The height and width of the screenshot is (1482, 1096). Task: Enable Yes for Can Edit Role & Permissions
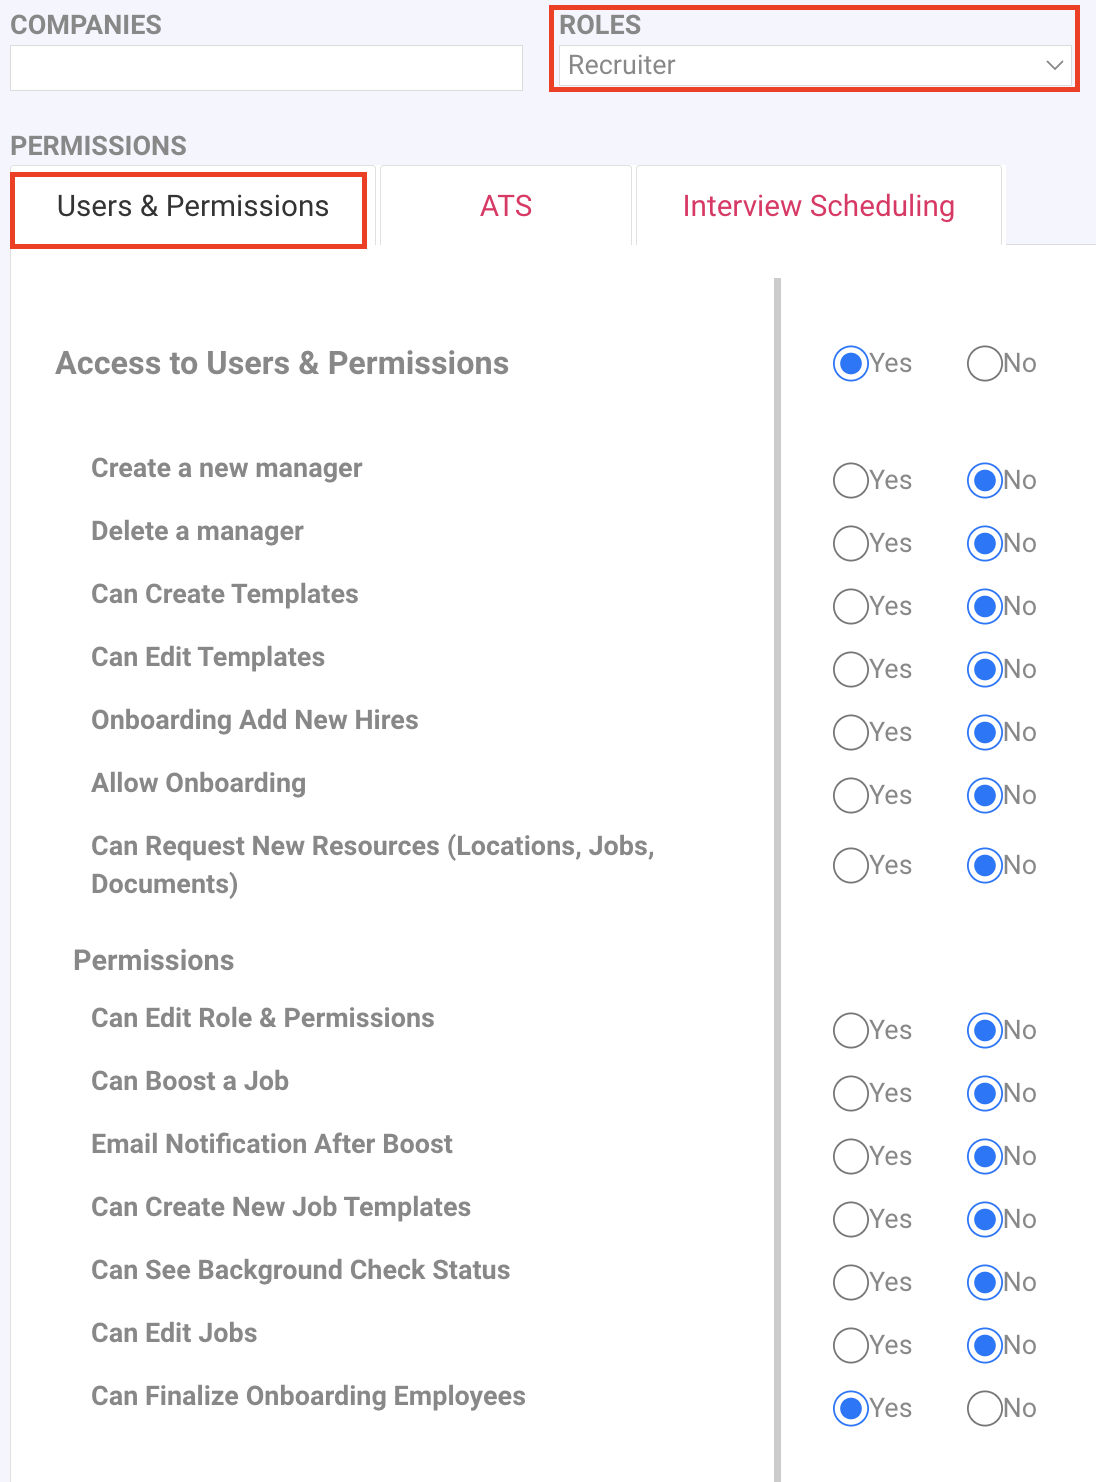tap(850, 1031)
